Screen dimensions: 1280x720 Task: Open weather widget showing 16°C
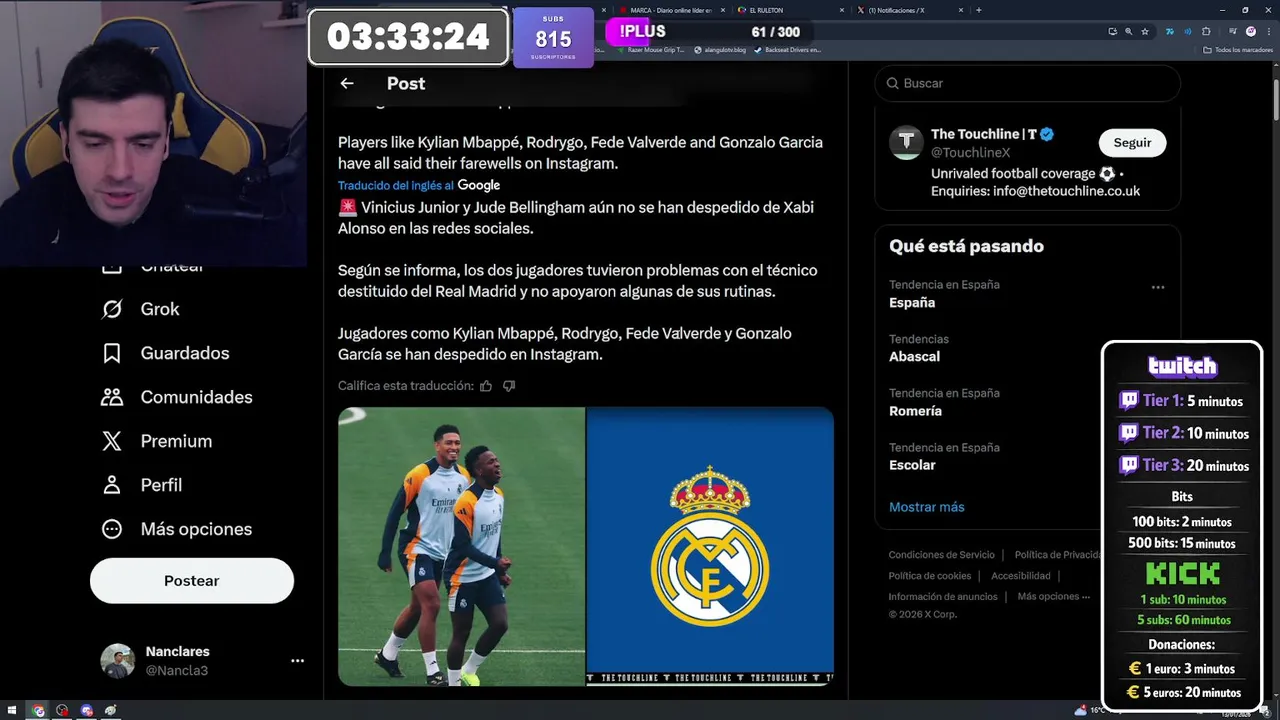click(1090, 710)
